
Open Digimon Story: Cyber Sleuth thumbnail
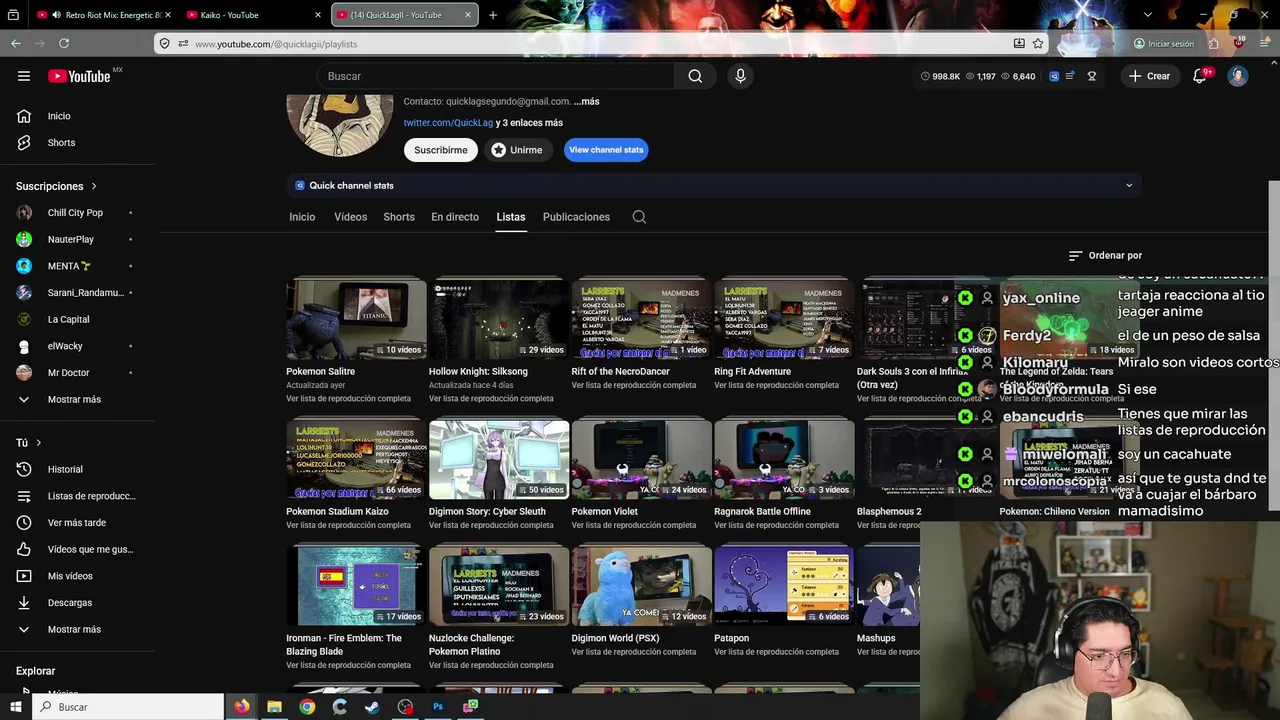tap(499, 459)
